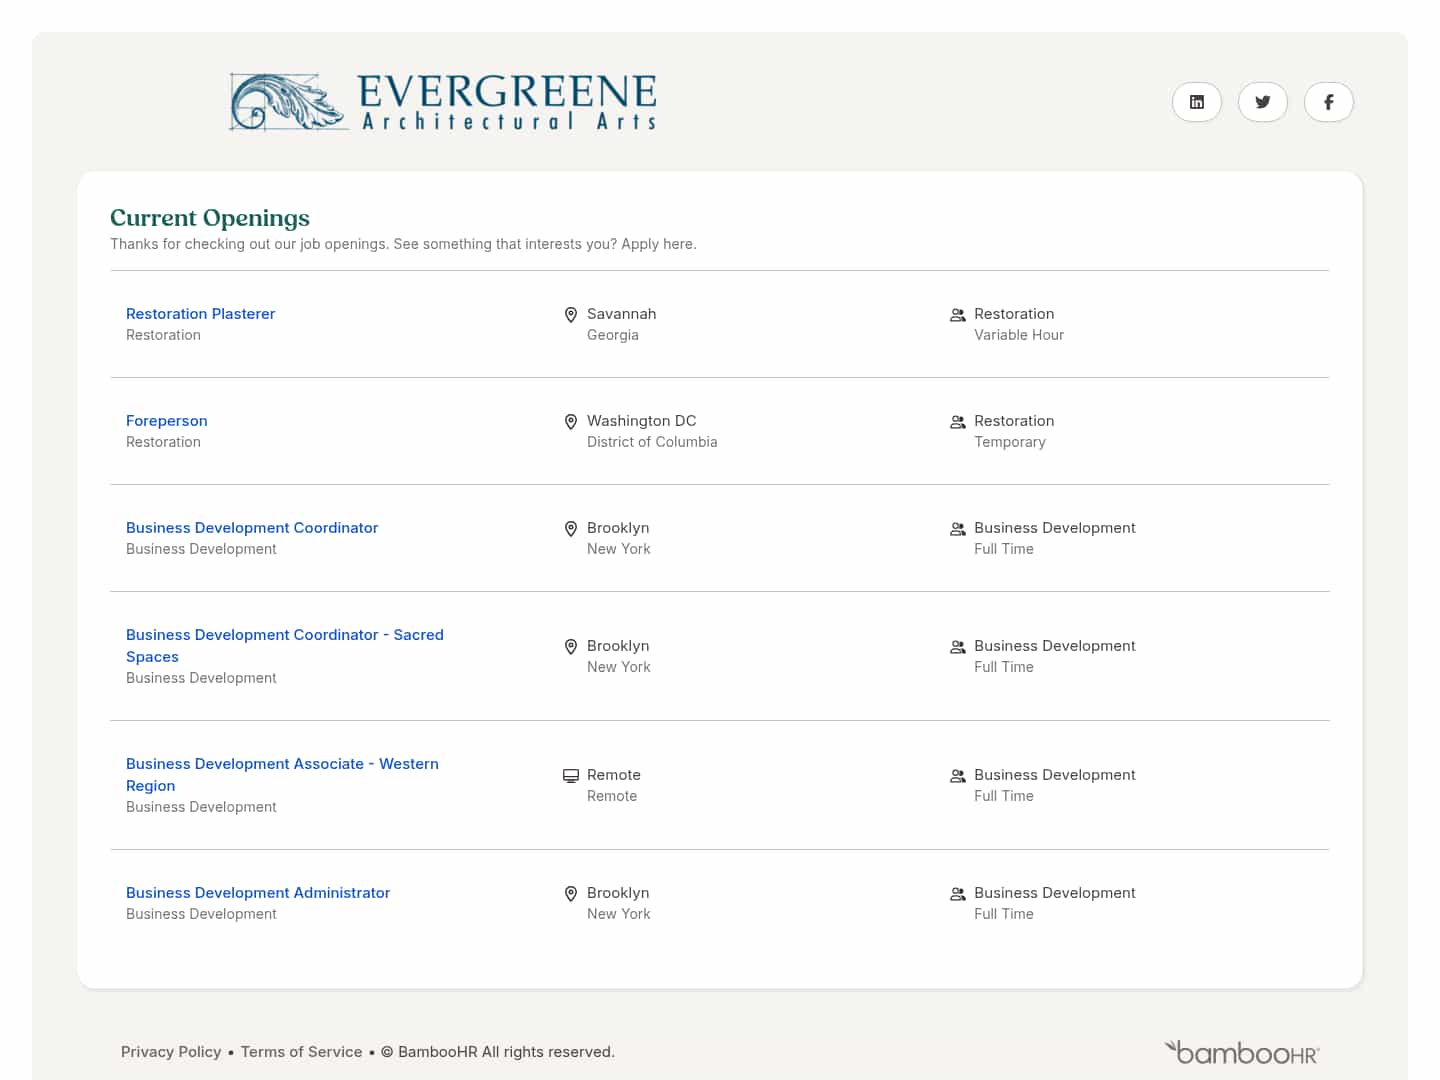Click the location pin beside Washington DC
The image size is (1440, 1080).
point(571,421)
